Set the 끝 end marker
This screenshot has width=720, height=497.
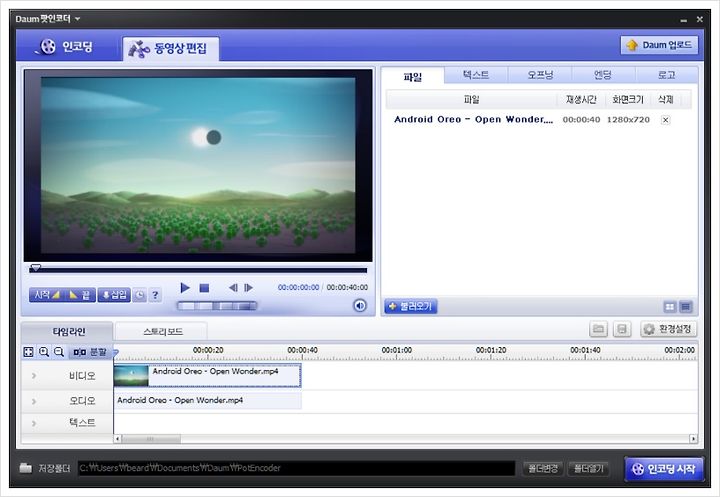pyautogui.click(x=79, y=294)
